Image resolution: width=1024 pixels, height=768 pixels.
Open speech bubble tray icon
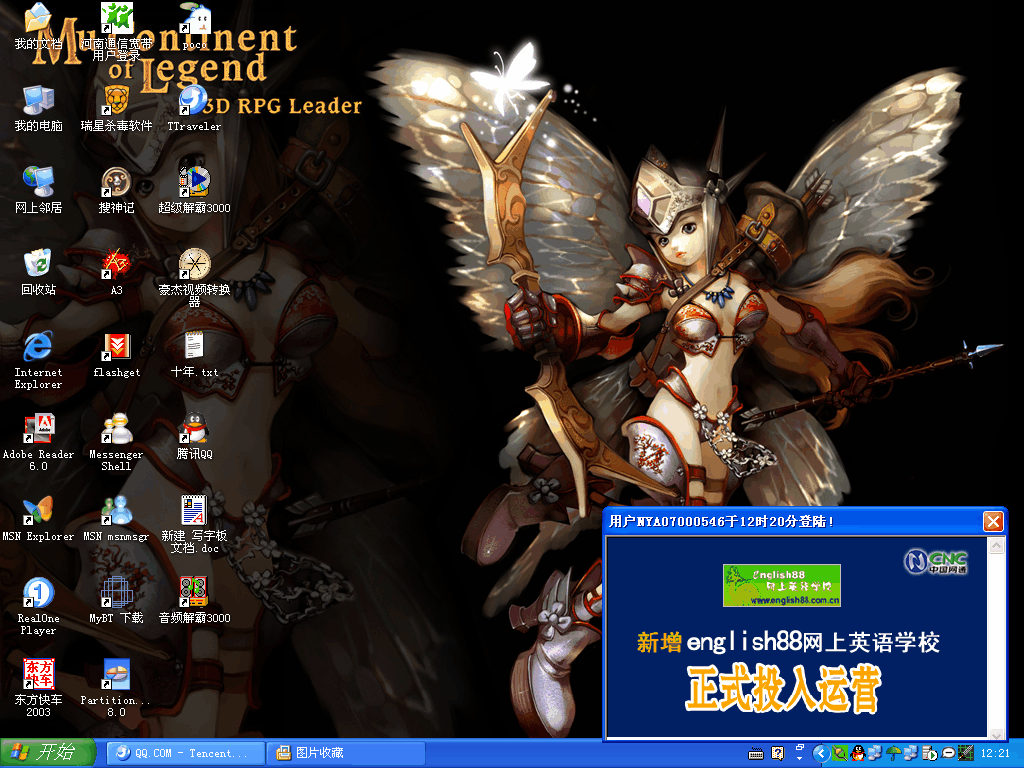[948, 753]
